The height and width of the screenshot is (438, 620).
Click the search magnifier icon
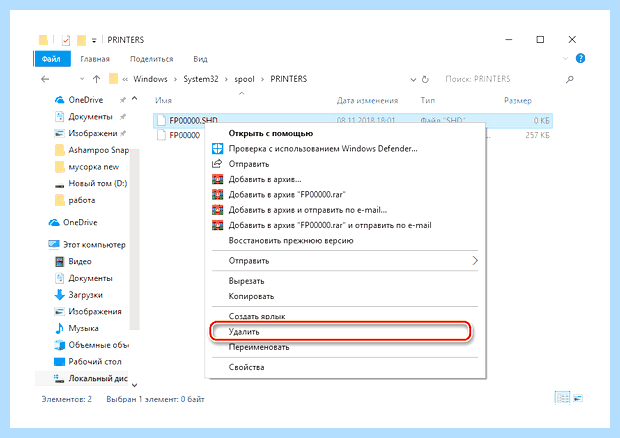point(569,79)
